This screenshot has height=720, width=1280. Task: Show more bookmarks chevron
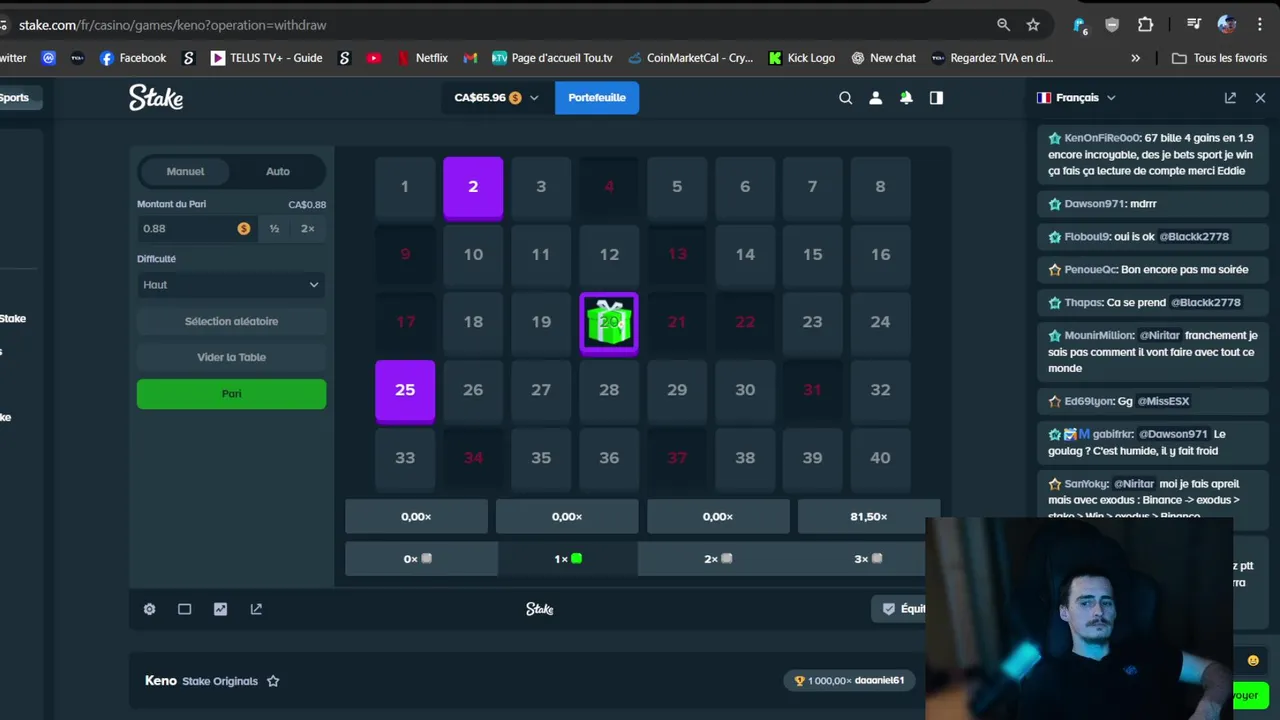pos(1135,58)
